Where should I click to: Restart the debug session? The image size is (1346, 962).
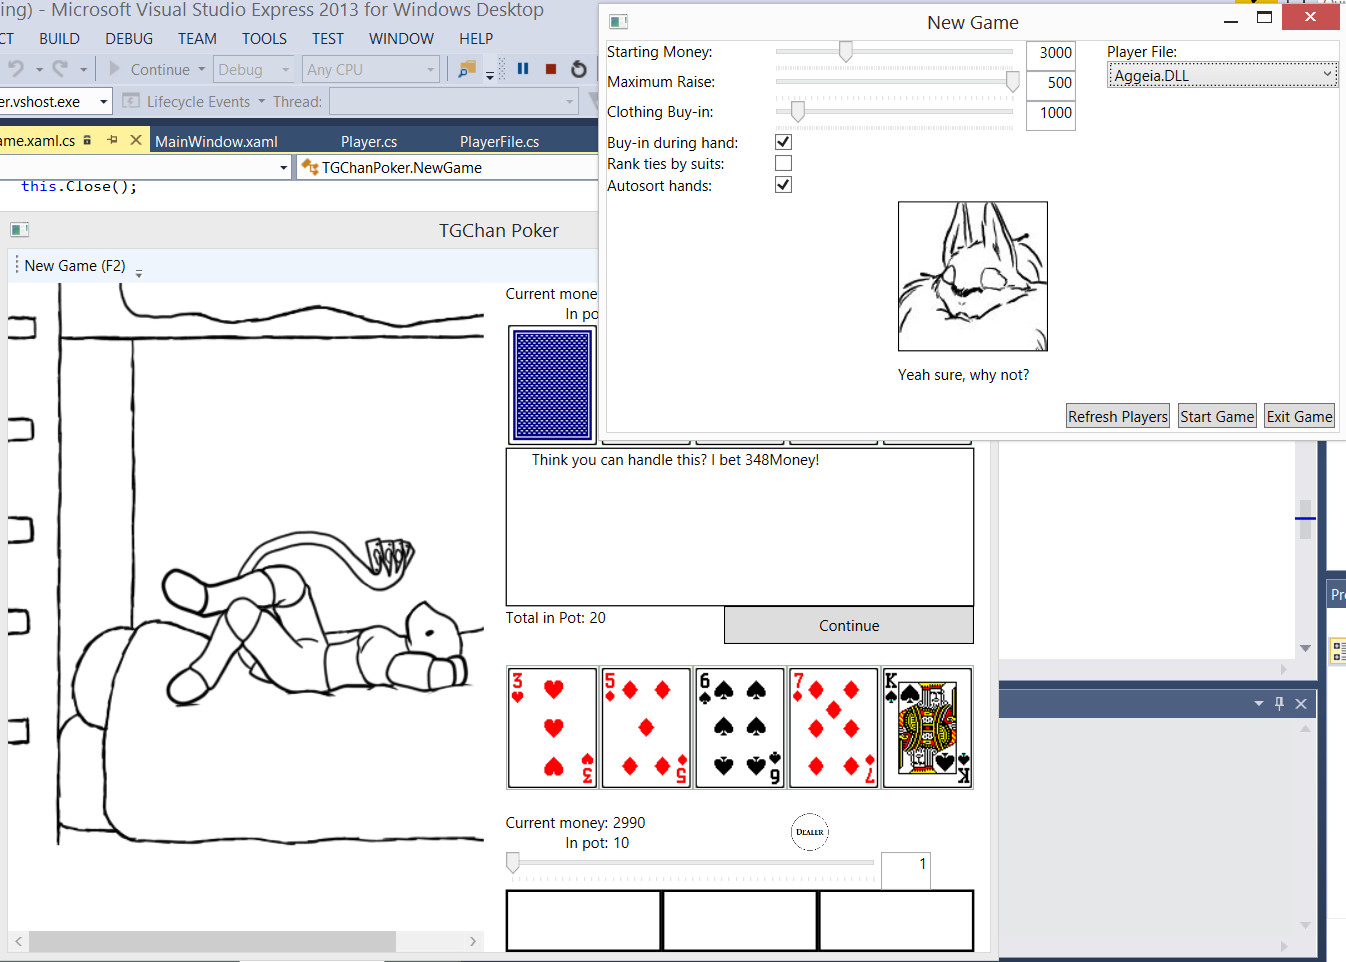click(579, 69)
